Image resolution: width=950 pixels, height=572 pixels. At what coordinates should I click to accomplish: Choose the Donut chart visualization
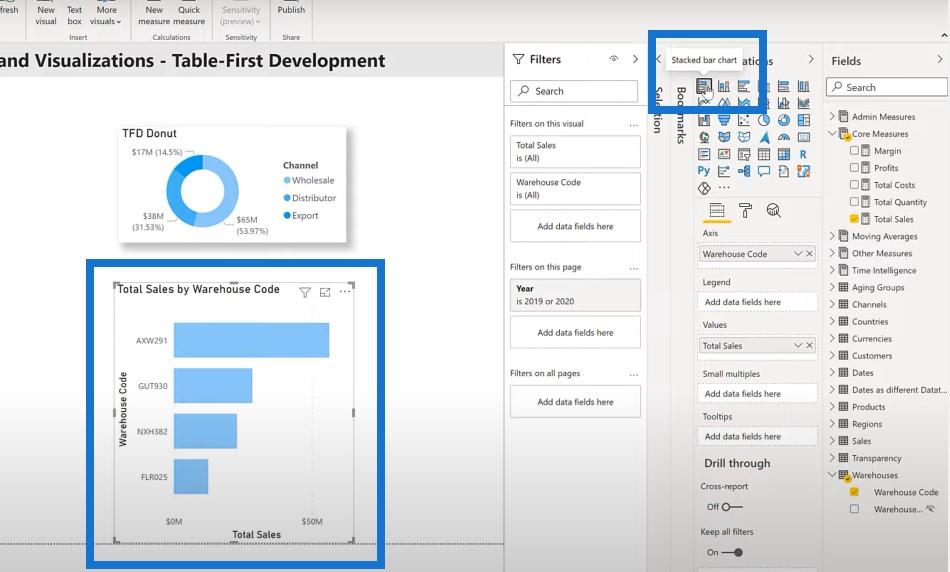pyautogui.click(x=783, y=120)
